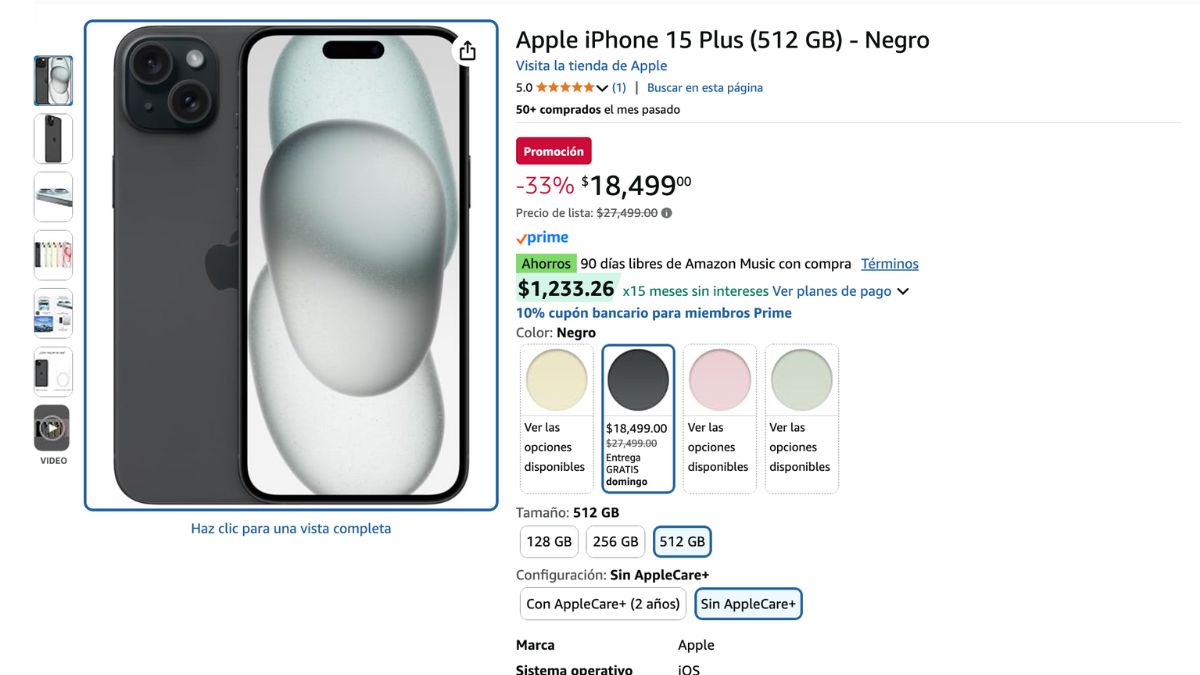Visit la tienda de Apple link

point(591,66)
